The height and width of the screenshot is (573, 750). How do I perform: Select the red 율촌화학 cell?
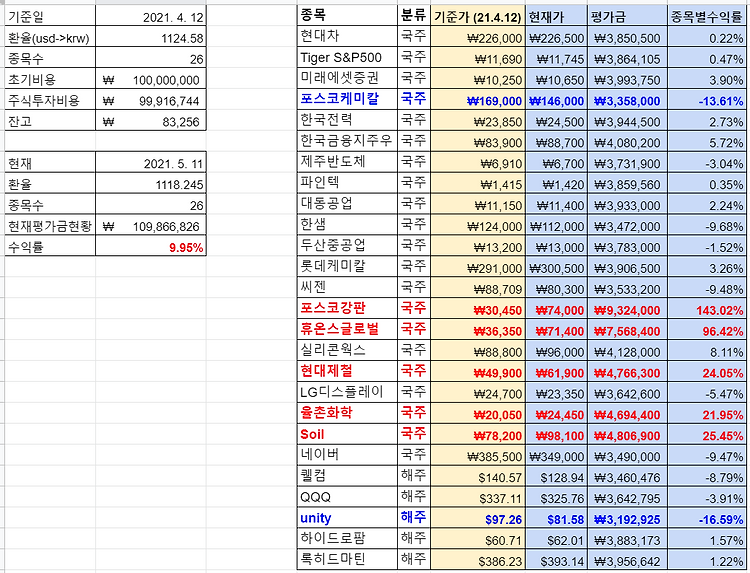[x=347, y=413]
